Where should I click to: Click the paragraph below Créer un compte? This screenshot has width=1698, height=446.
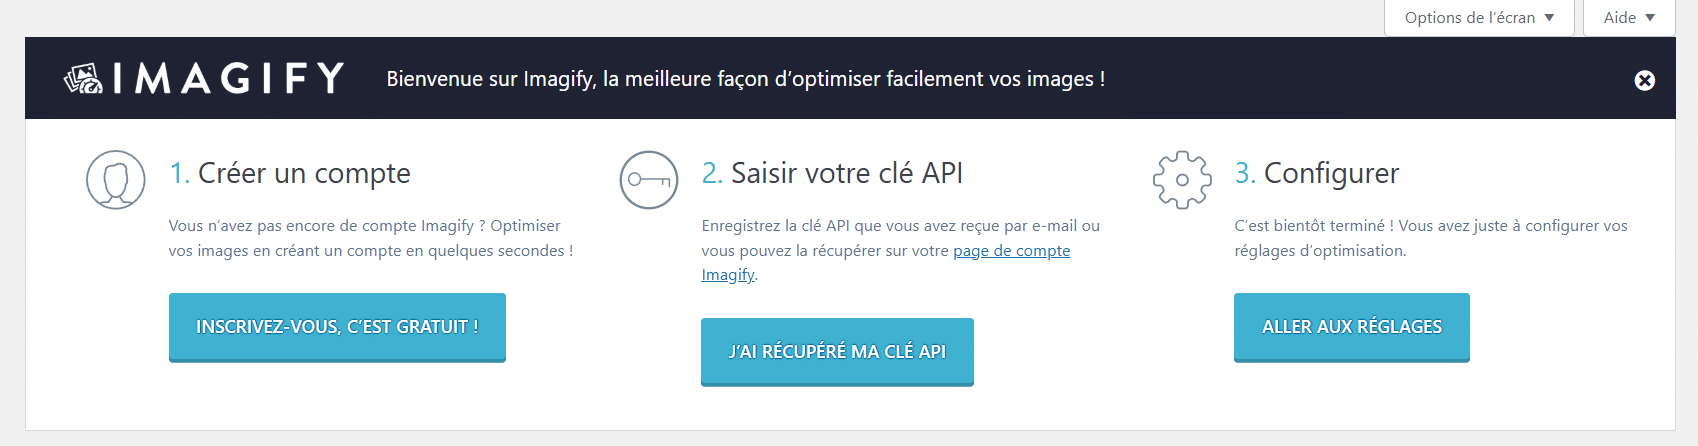(x=370, y=238)
